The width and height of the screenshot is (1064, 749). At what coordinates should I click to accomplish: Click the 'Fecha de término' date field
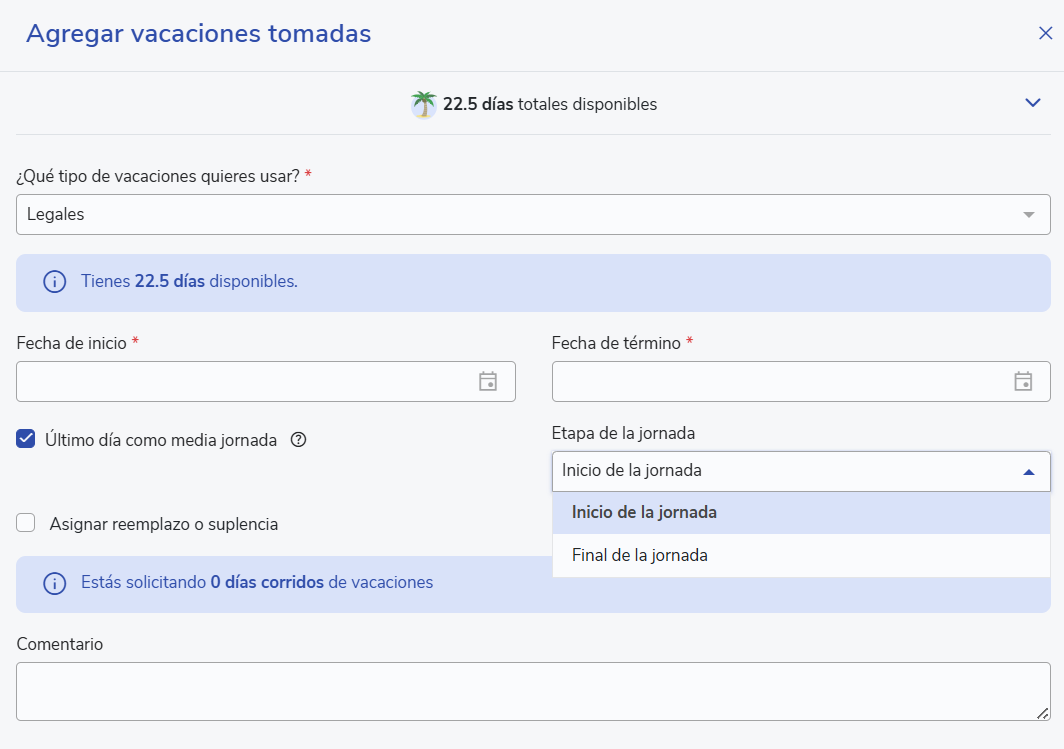click(x=780, y=381)
